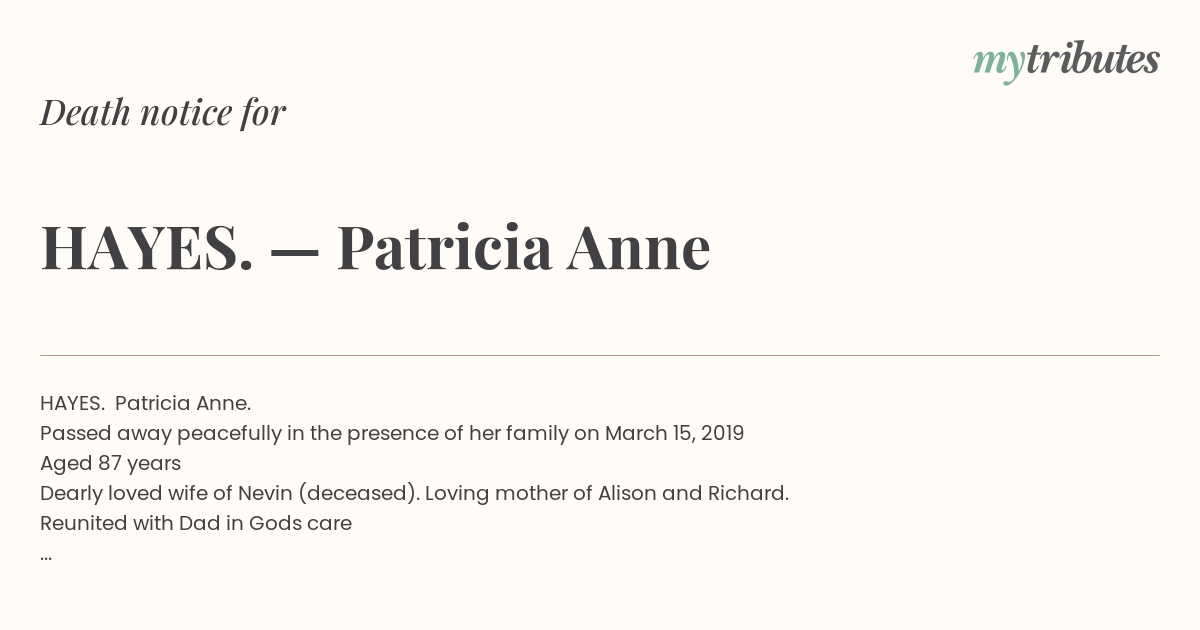Image resolution: width=1200 pixels, height=630 pixels.
Task: Click the body line "HAYES. Patricia Anne."
Action: coord(145,403)
